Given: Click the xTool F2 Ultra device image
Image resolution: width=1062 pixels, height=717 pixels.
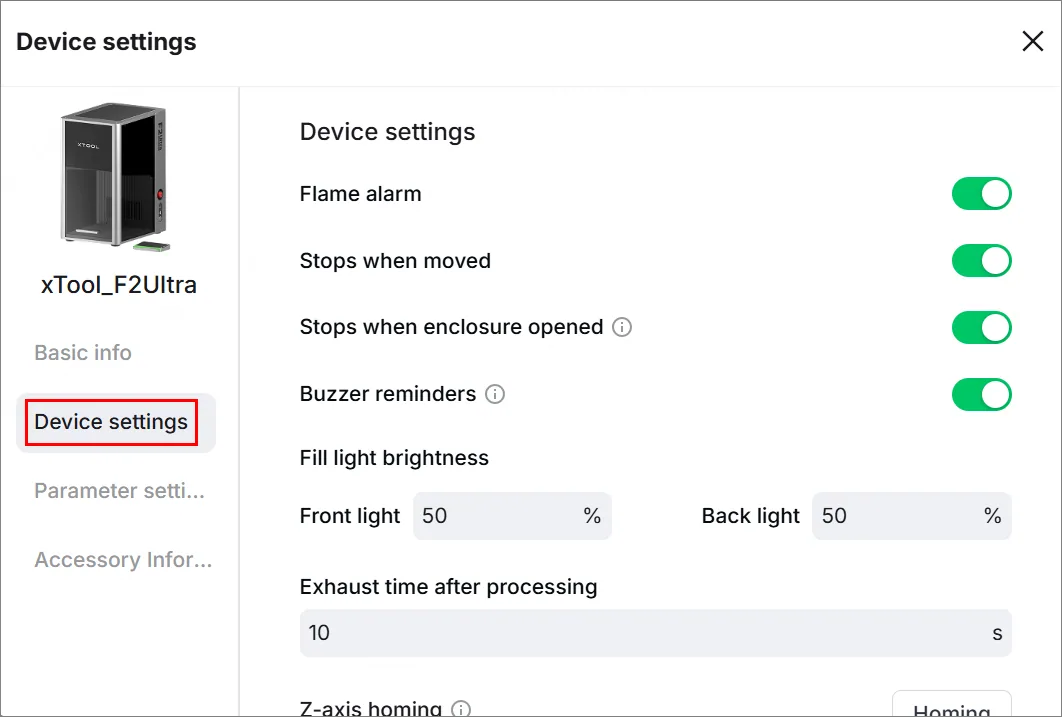Looking at the screenshot, I should [116, 177].
